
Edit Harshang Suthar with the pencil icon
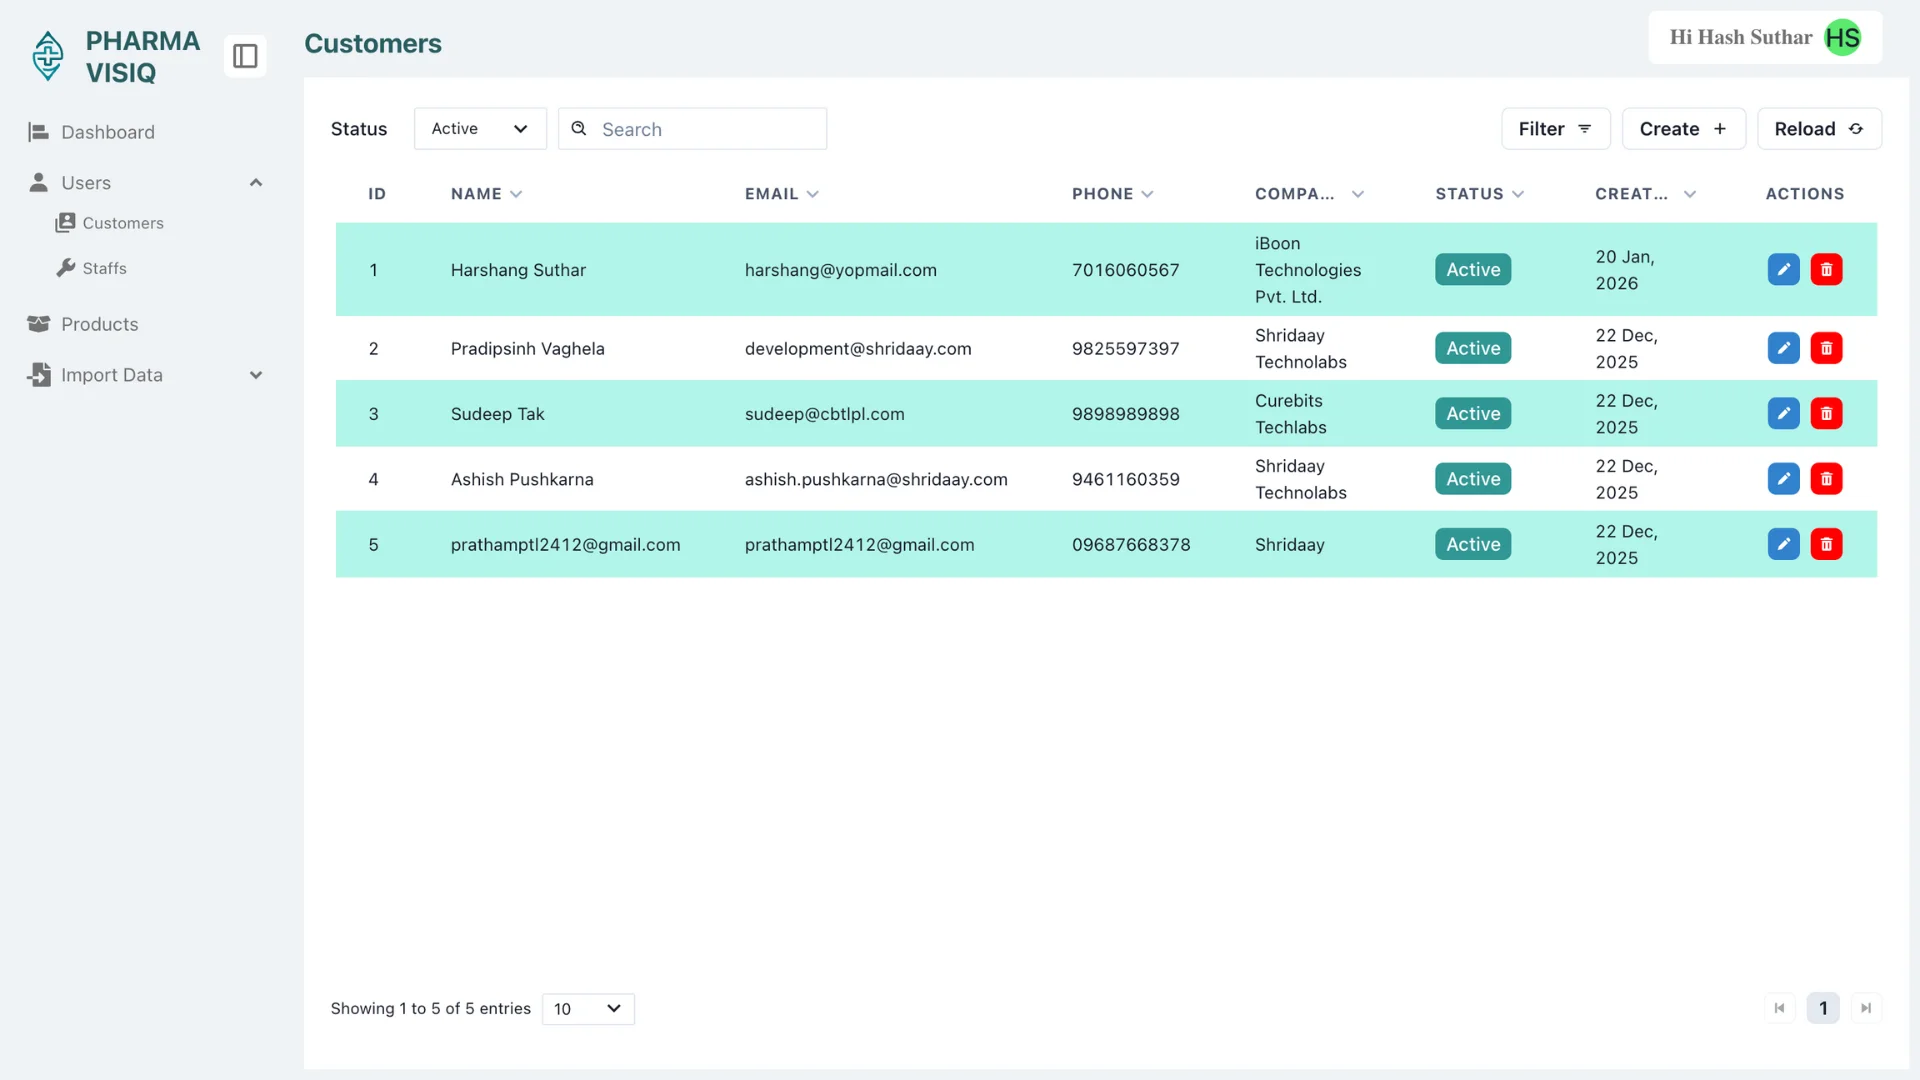coord(1783,270)
